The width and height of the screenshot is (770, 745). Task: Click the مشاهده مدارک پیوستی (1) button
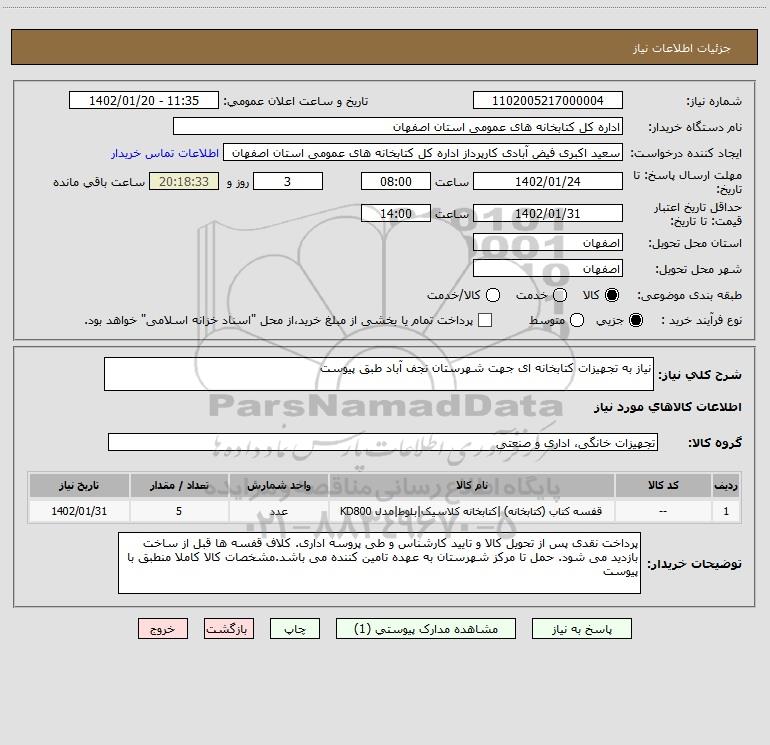pos(426,629)
